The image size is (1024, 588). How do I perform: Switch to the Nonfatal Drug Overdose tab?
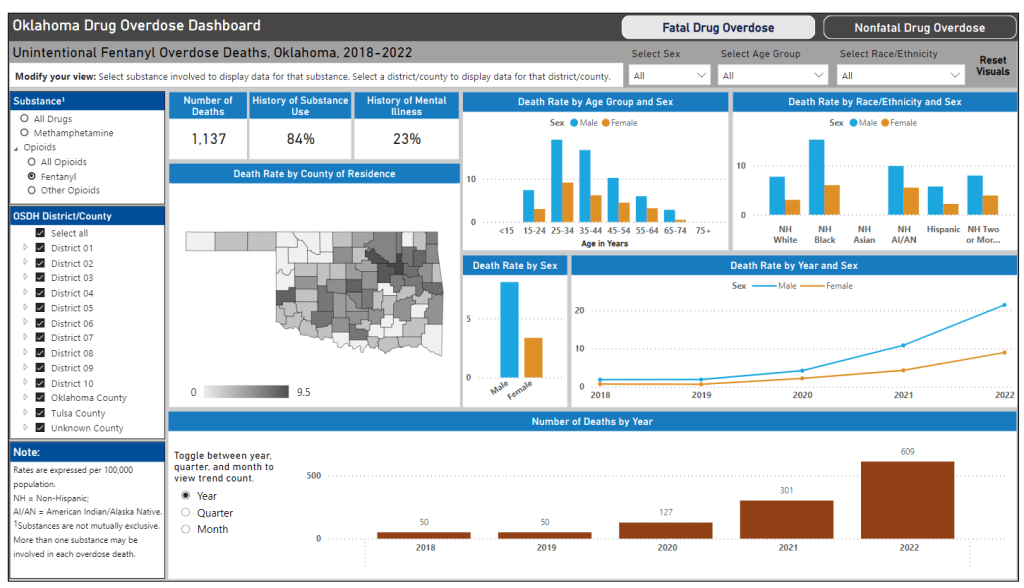coord(919,28)
